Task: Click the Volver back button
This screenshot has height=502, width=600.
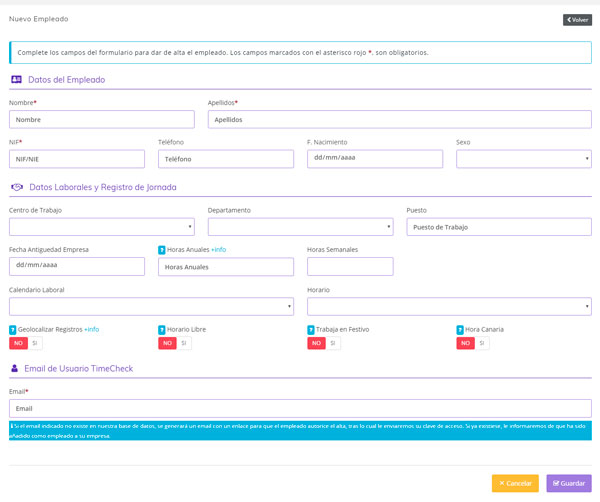Action: coord(577,20)
